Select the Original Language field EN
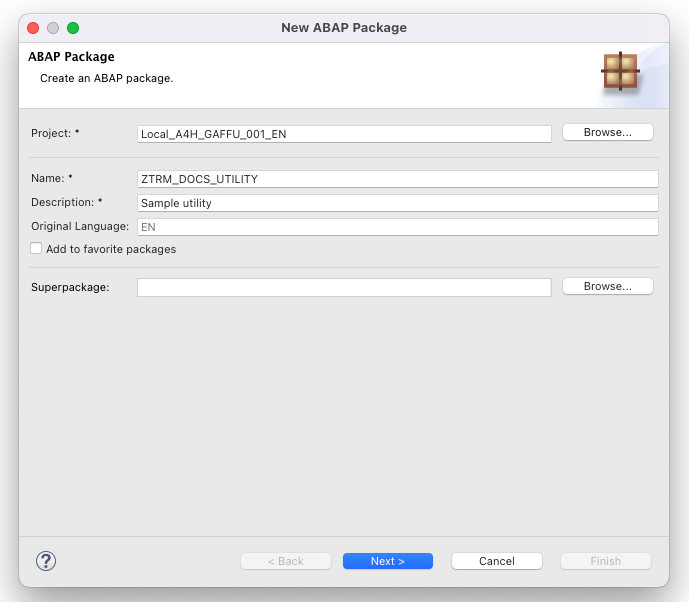This screenshot has width=689, height=602. [398, 227]
